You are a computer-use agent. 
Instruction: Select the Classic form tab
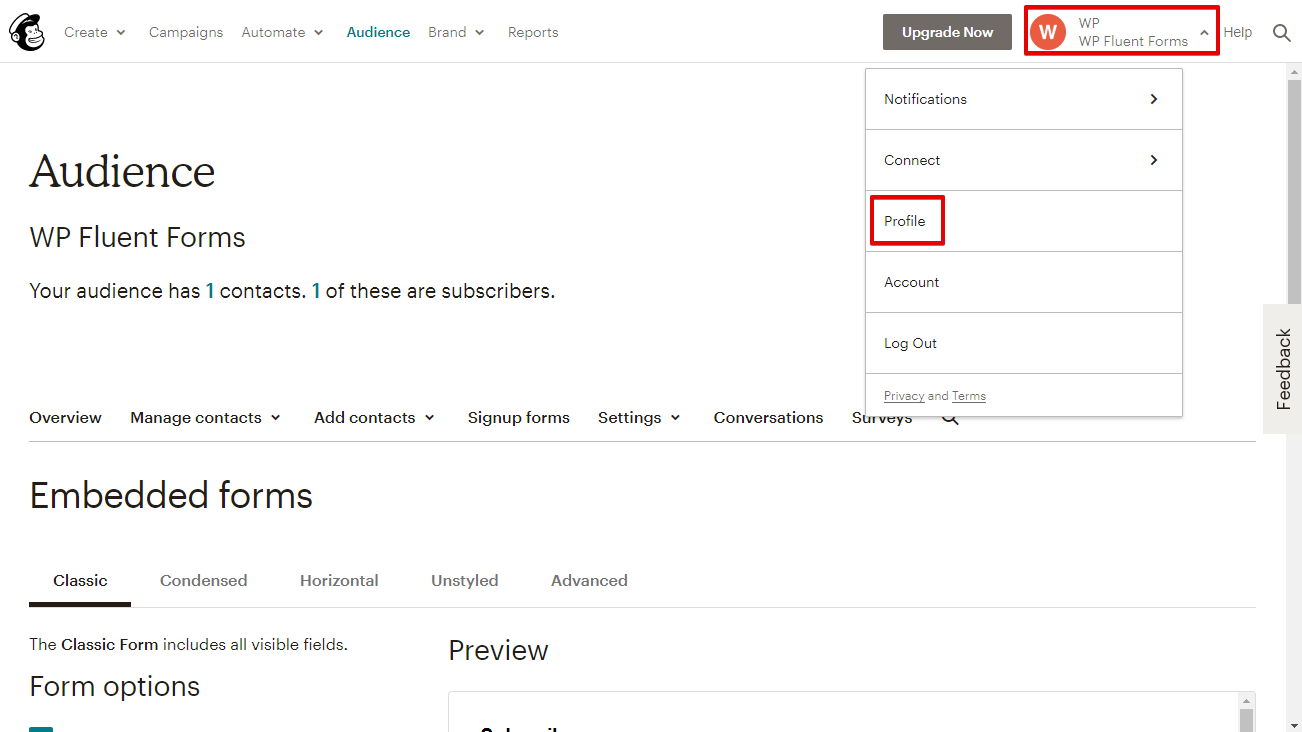[x=80, y=581]
